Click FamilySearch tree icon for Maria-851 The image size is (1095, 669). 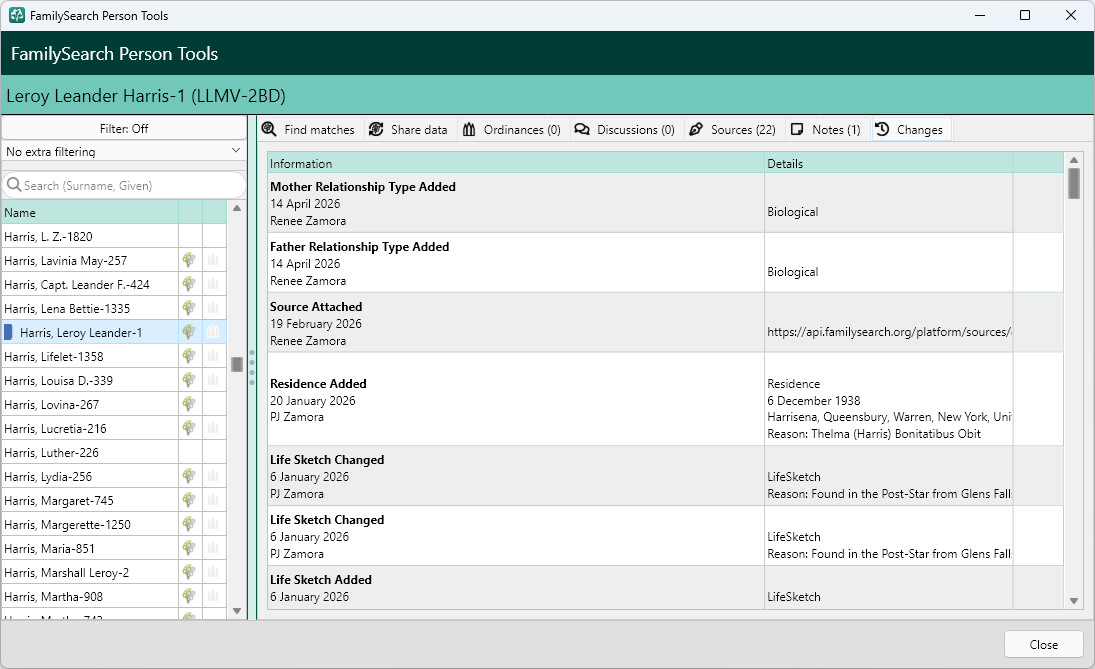[x=189, y=548]
